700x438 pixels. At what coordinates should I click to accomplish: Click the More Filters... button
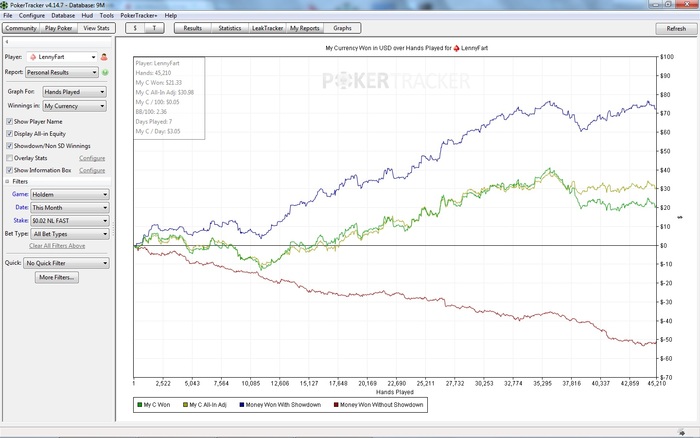click(x=57, y=277)
